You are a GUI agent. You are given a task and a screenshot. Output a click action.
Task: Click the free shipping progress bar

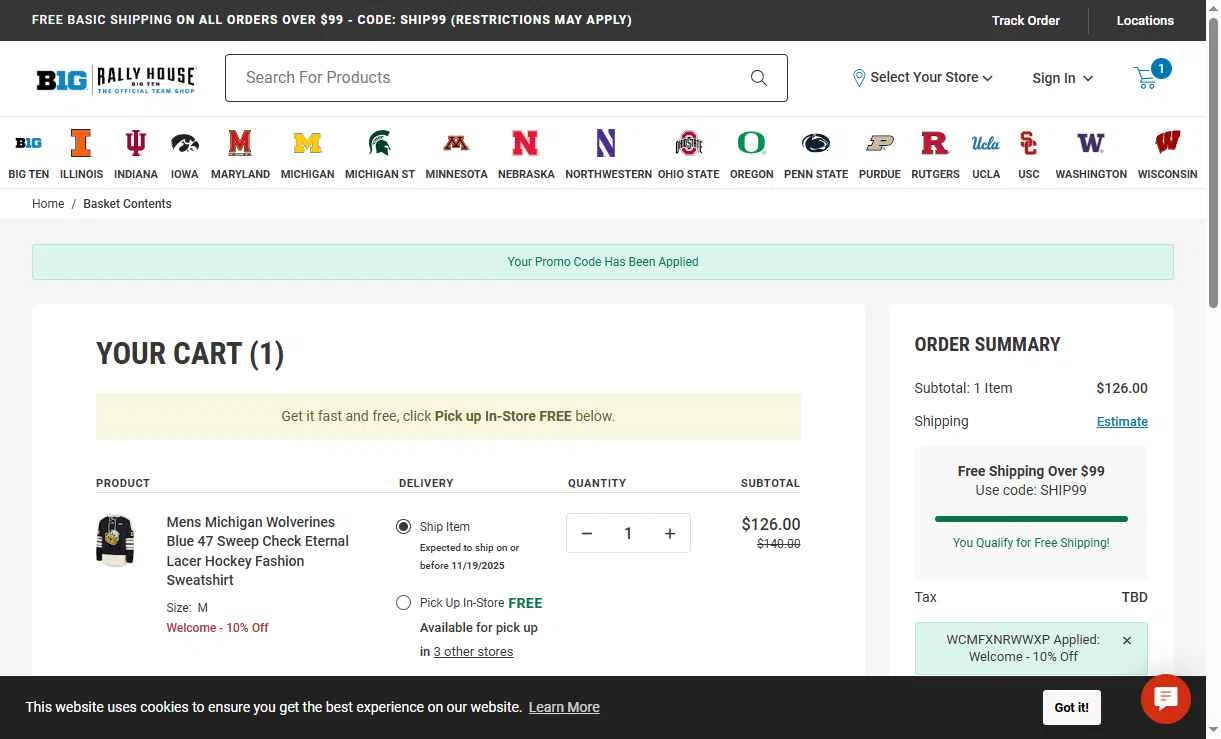click(x=1031, y=519)
